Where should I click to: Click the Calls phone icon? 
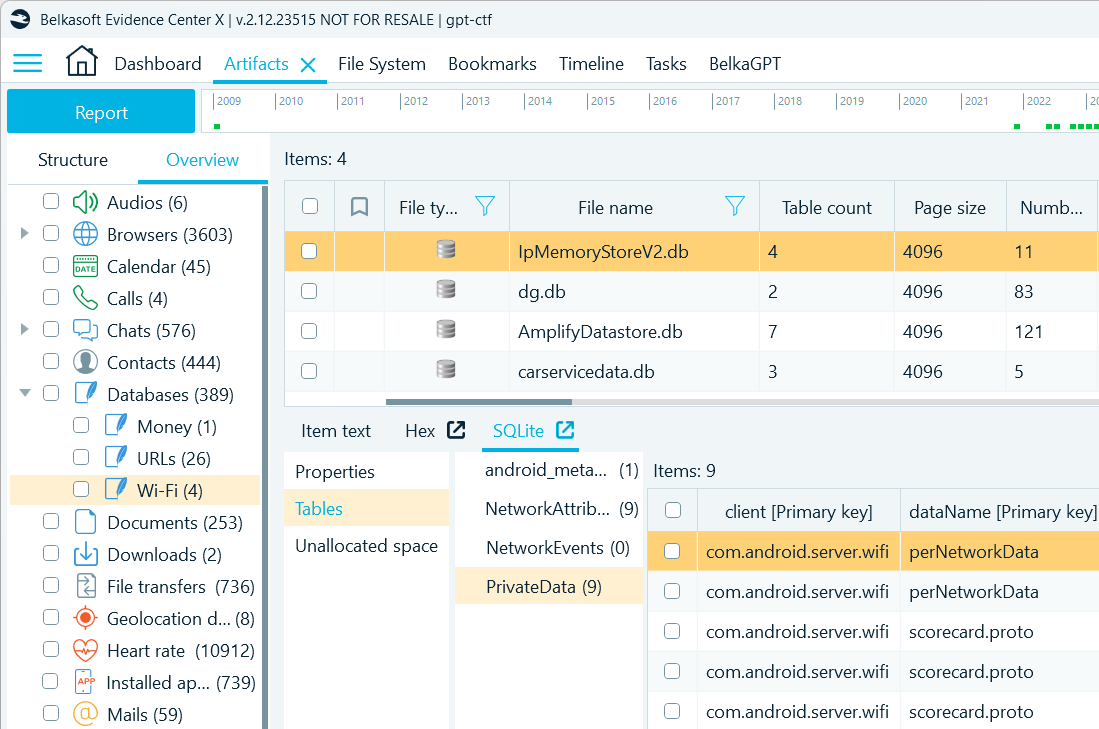point(86,298)
